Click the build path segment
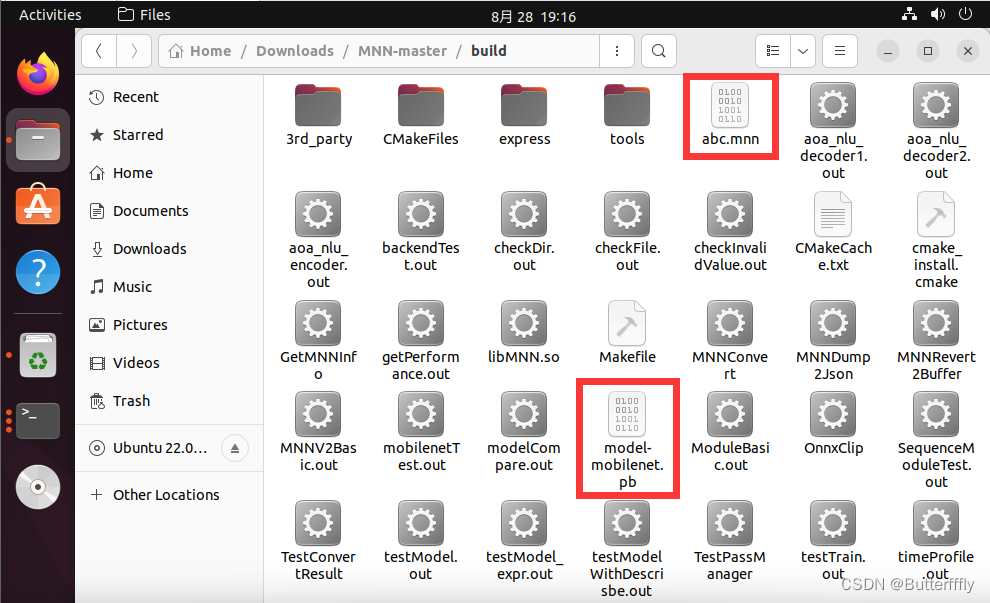Image resolution: width=990 pixels, height=603 pixels. 489,51
